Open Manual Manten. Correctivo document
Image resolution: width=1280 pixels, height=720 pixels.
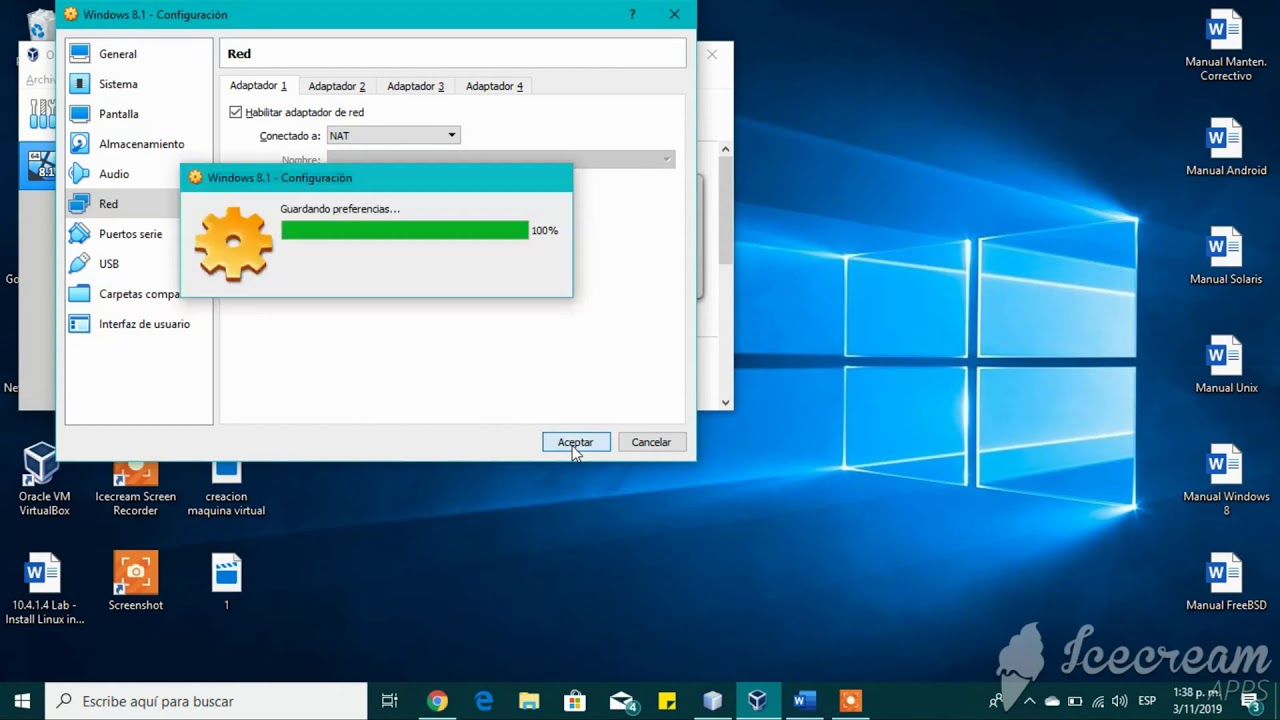tap(1225, 46)
